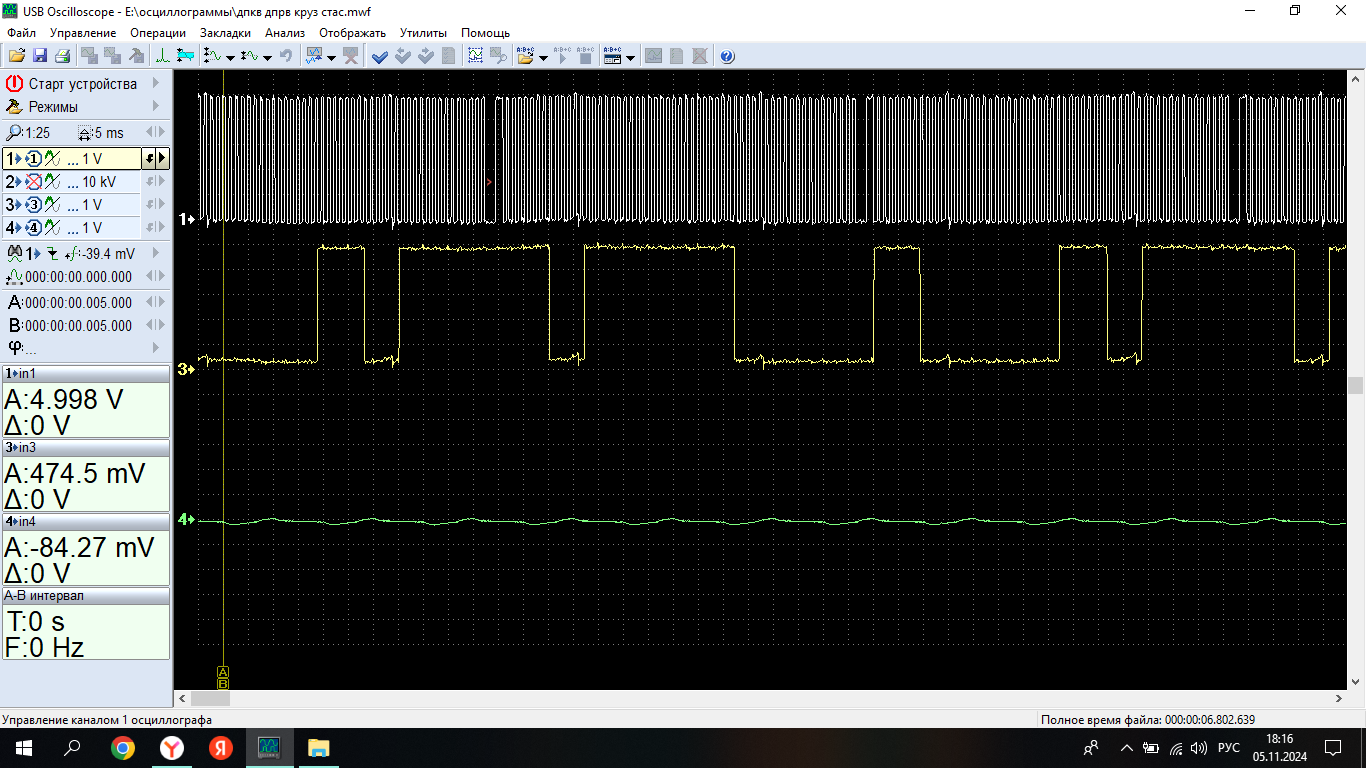Click the green spectrum peak toolbar icon
Viewport: 1366px width, 768px height.
pyautogui.click(x=162, y=56)
